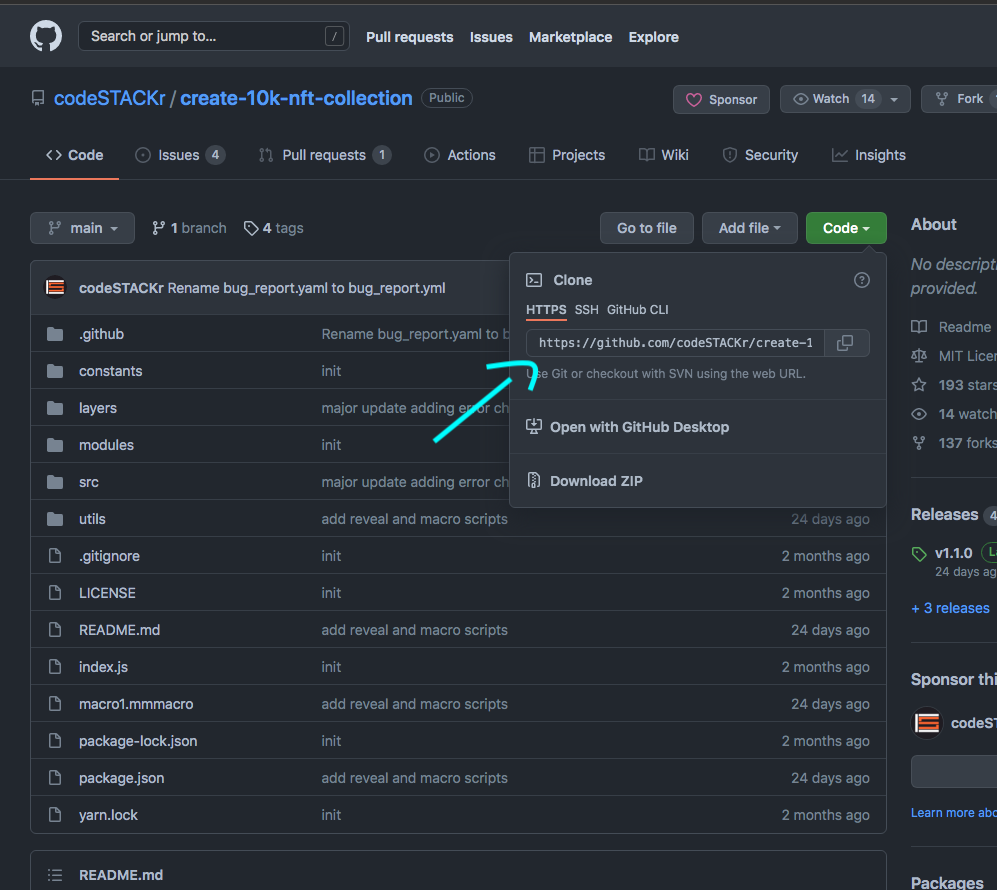Screen dimensions: 997x890
Task: Open commit message Rename bug_report.yaml
Action: point(306,288)
